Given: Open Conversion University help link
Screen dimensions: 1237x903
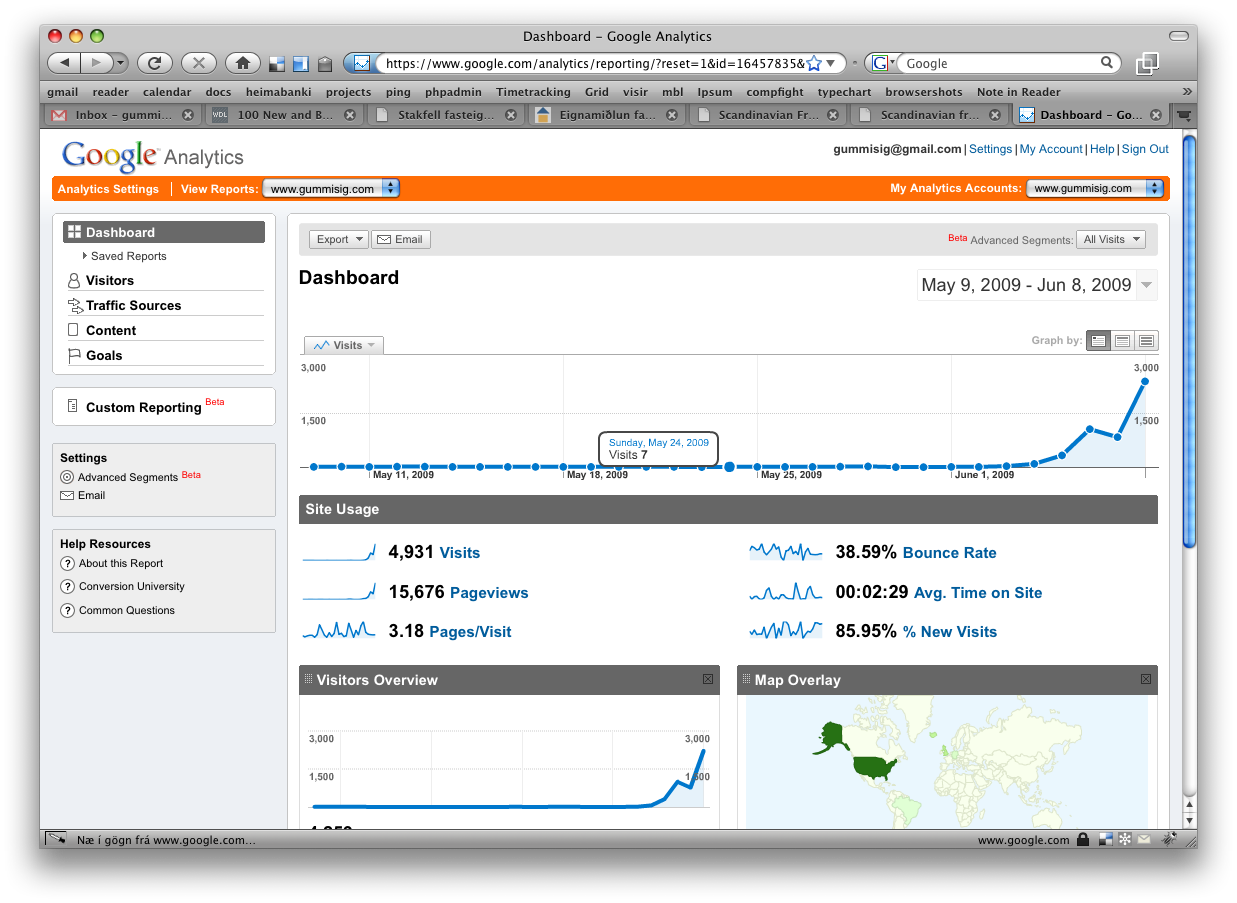Looking at the screenshot, I should (132, 587).
